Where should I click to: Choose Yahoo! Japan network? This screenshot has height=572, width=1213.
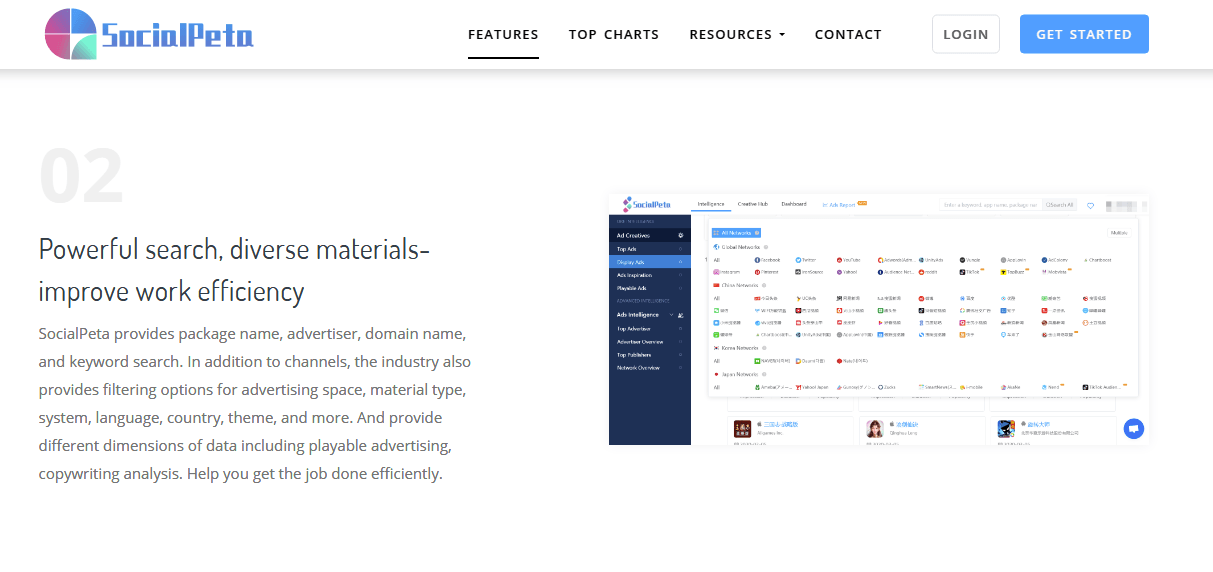[x=812, y=387]
